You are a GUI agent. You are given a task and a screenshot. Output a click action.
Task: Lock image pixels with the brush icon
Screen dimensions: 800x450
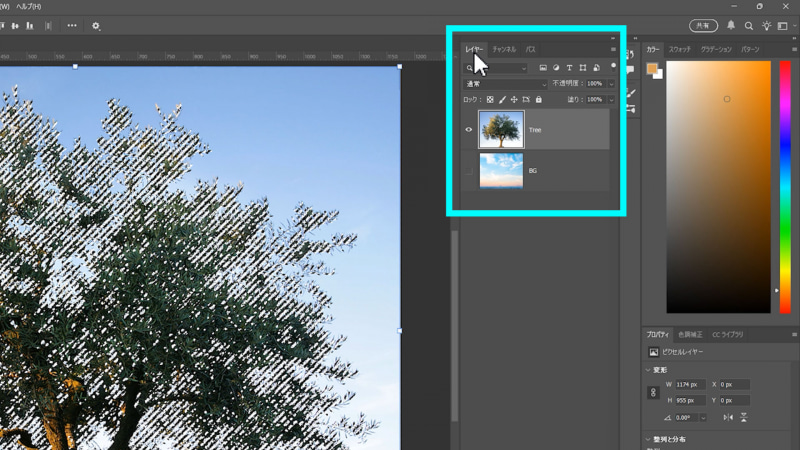tap(502, 99)
